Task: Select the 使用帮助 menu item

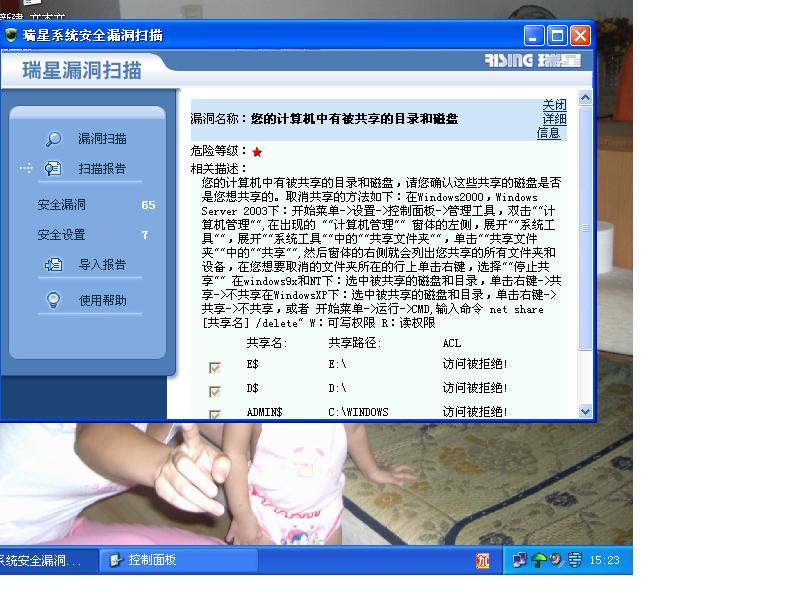Action: (103, 301)
